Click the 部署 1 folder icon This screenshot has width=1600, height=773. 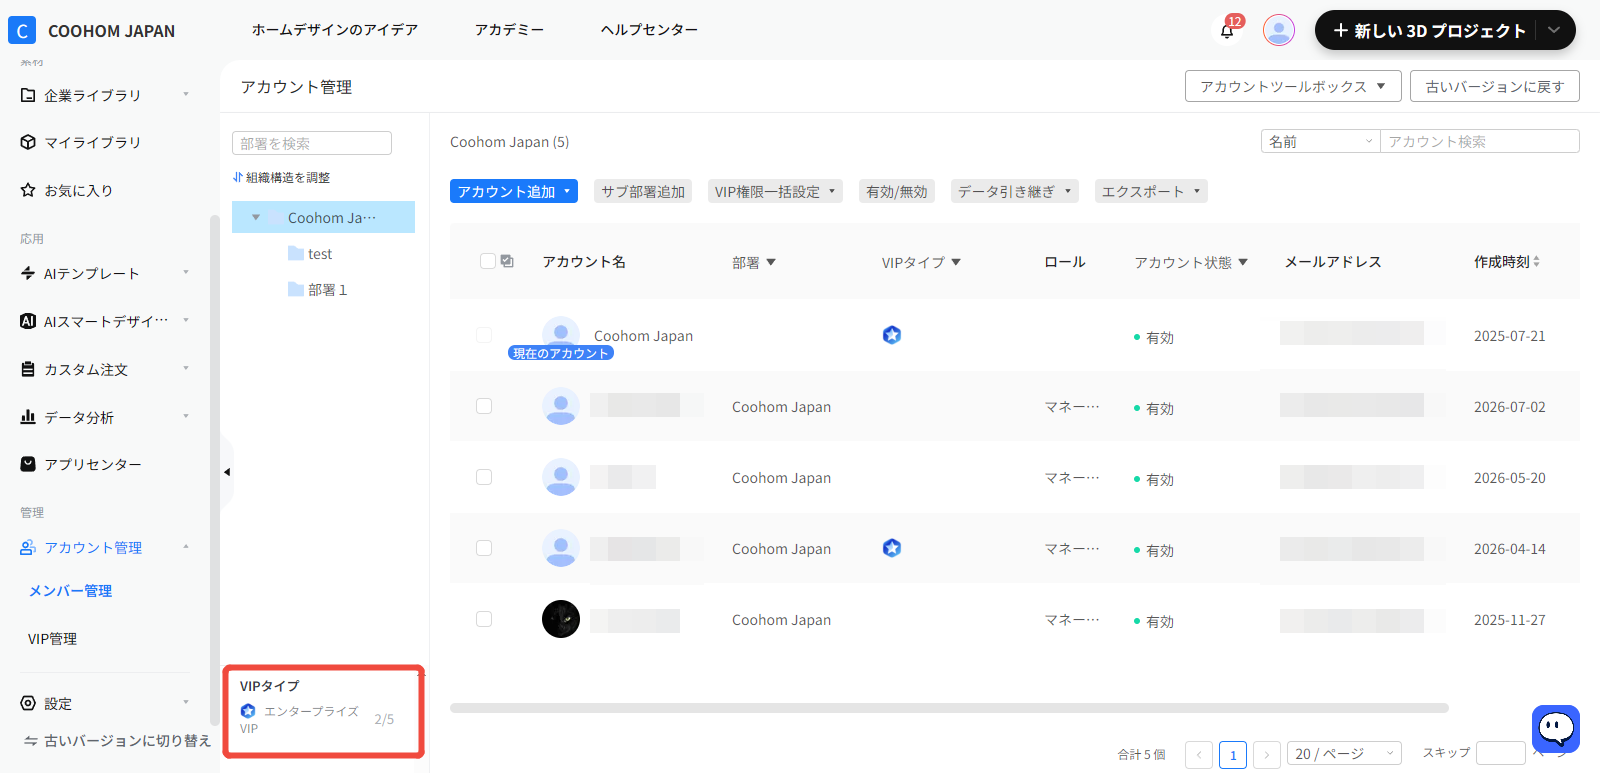(x=296, y=289)
